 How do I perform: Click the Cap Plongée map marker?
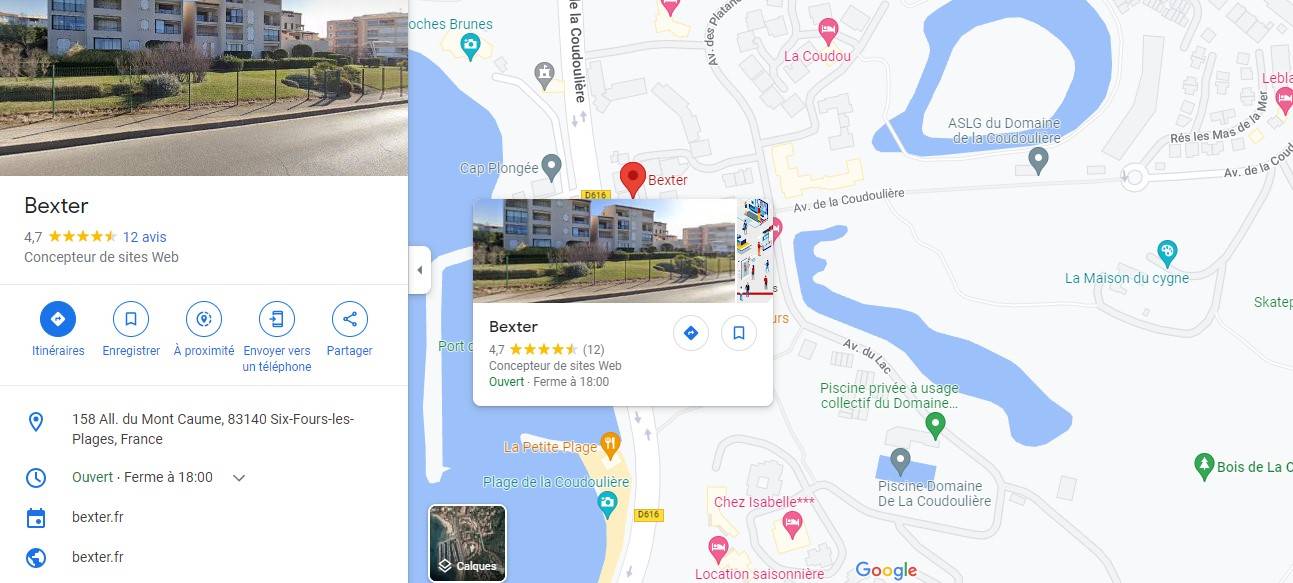[551, 166]
